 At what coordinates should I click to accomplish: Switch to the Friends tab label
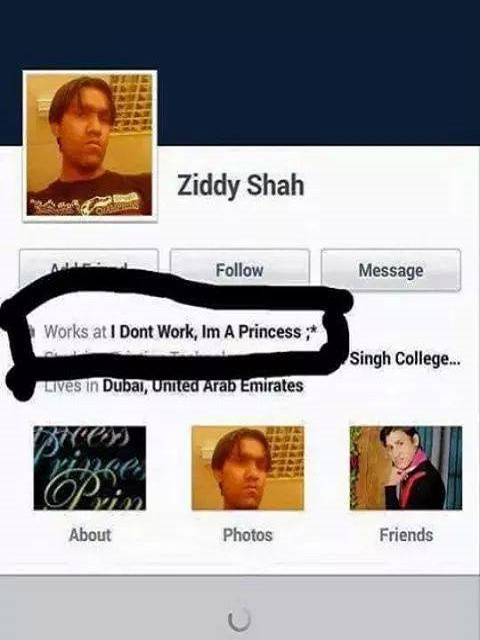(406, 535)
